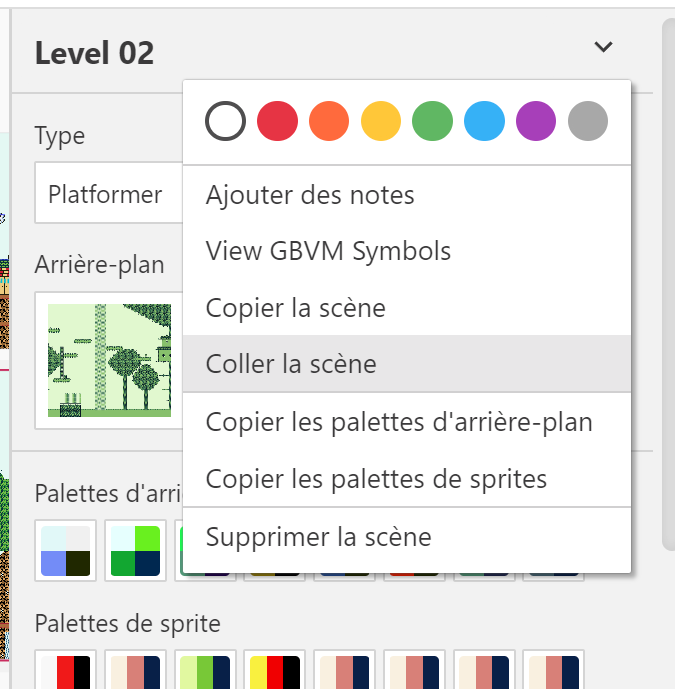
Task: Apply the gray scene label color
Action: (588, 122)
